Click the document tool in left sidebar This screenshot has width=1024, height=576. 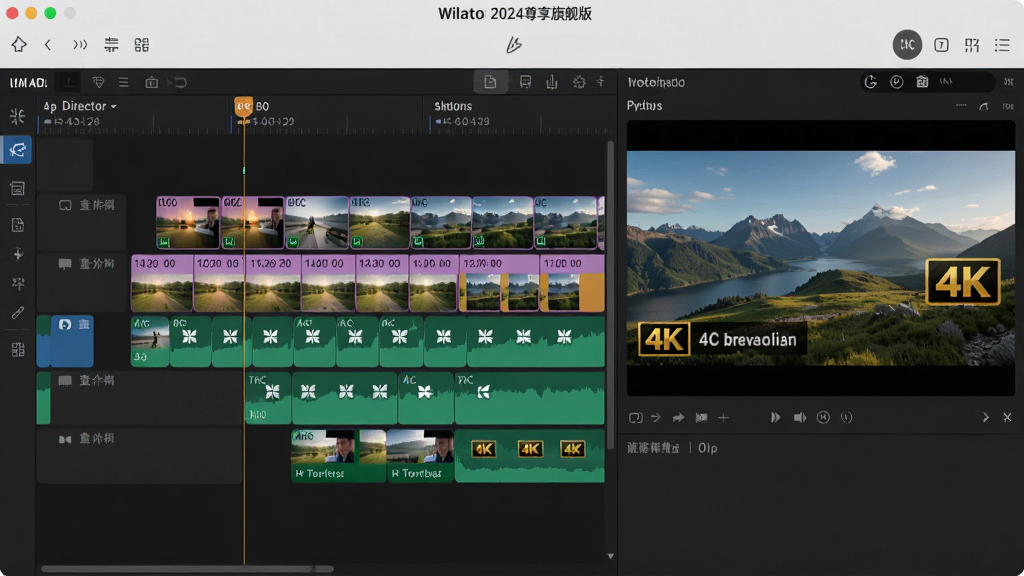pos(18,225)
